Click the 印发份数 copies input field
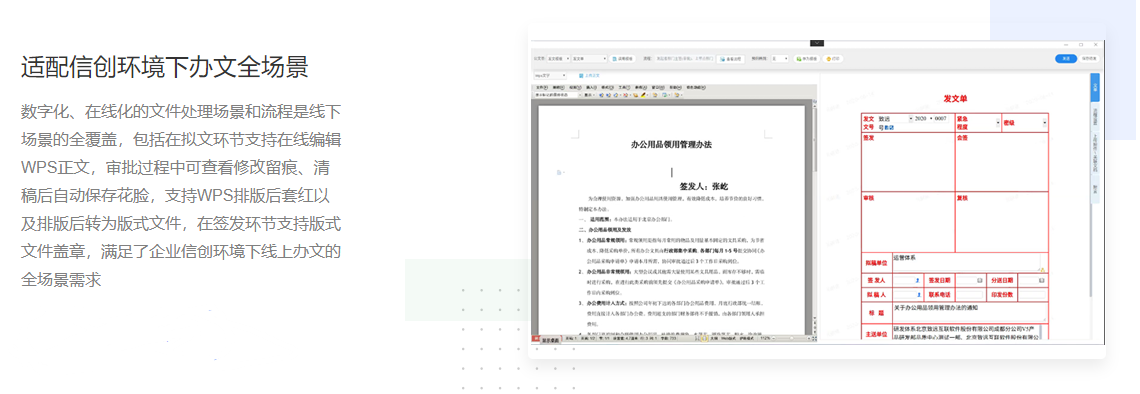The image size is (1140, 394). (1032, 294)
